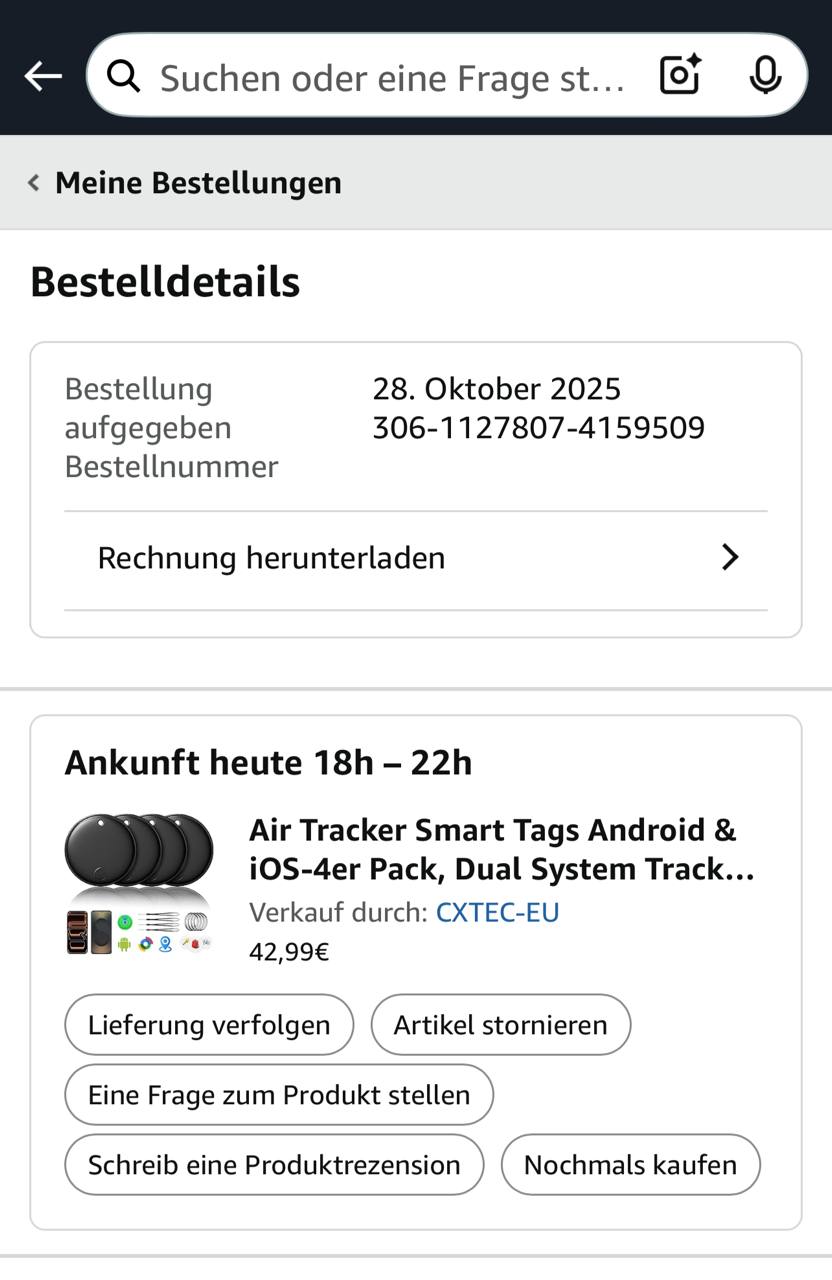Expand the chevron next to Rechnung herunterladen

pos(730,558)
